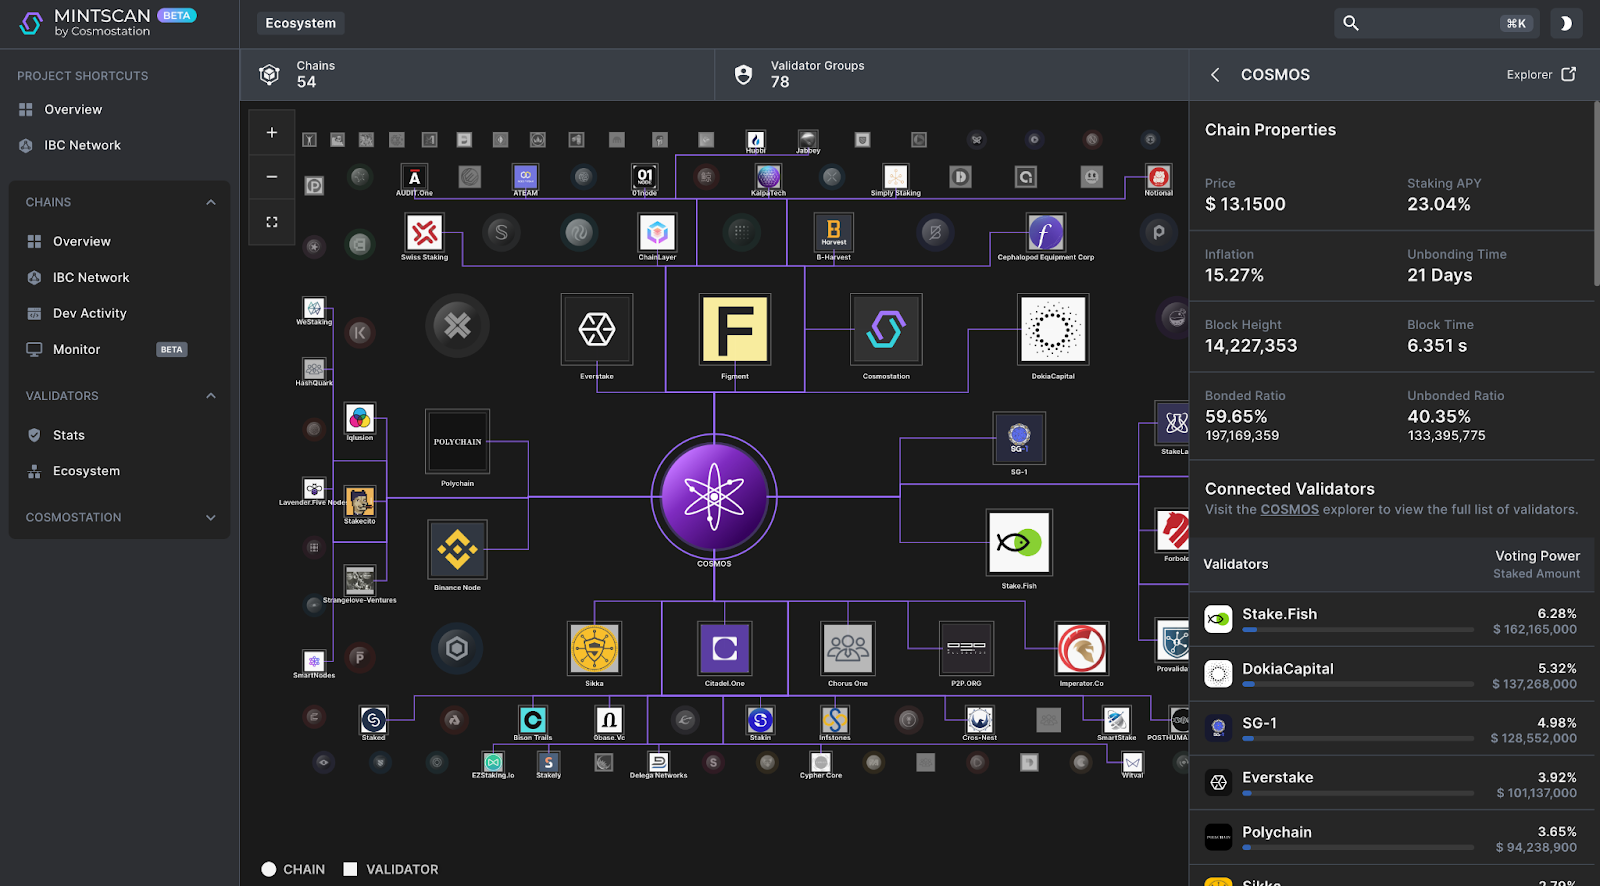This screenshot has width=1600, height=886.
Task: Zoom out of the ecosystem map
Action: coord(272,177)
